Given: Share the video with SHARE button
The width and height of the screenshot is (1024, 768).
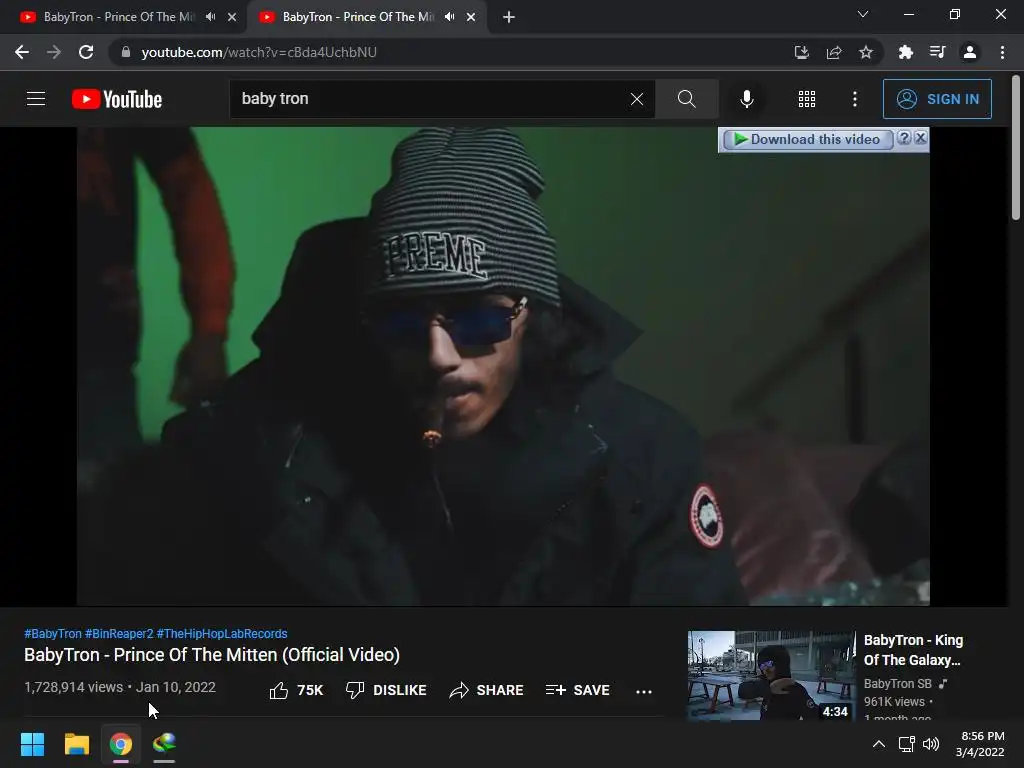Looking at the screenshot, I should (x=487, y=690).
